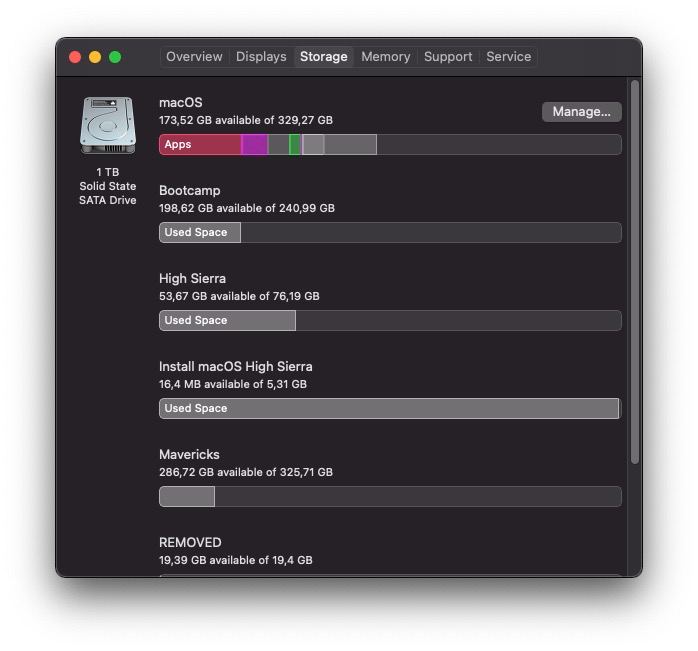Click the Manage... button
The image size is (698, 651).
(581, 112)
